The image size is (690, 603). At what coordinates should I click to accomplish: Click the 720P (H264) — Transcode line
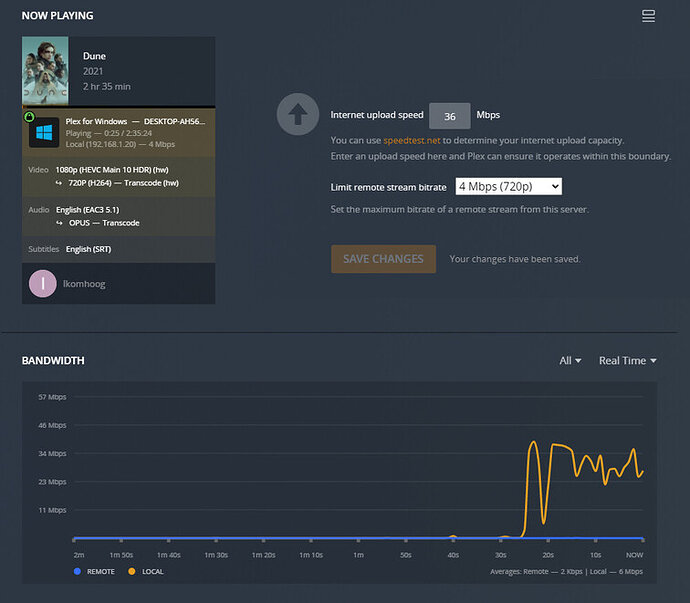click(x=123, y=183)
